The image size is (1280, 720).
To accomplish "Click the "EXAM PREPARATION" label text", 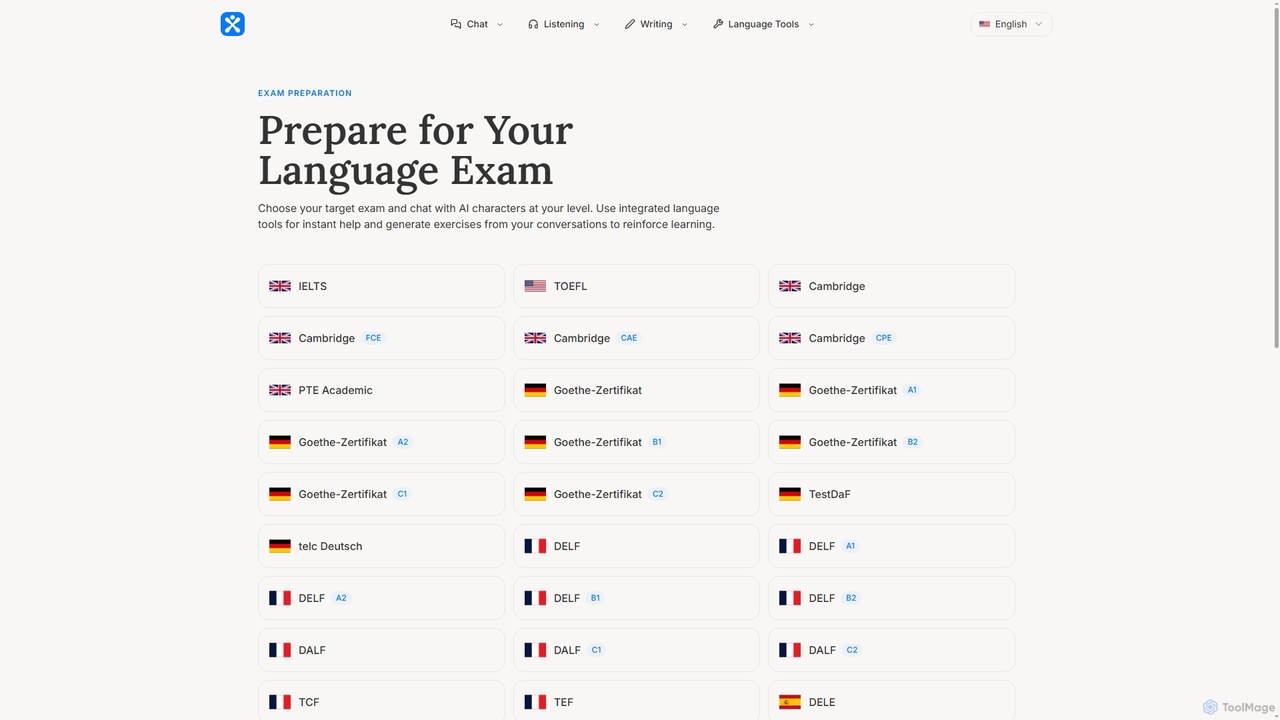I will tap(305, 93).
